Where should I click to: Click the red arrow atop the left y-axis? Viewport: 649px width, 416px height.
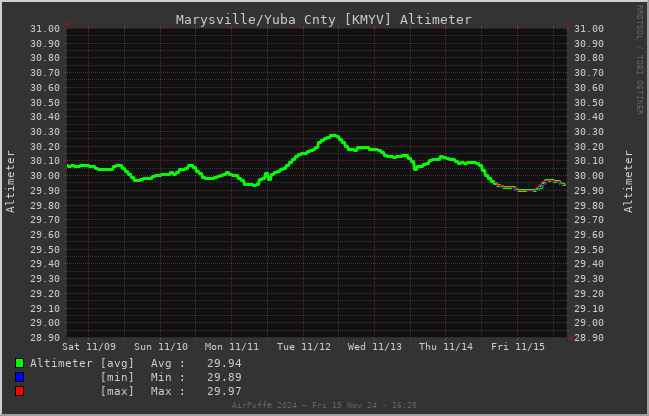[x=67, y=24]
